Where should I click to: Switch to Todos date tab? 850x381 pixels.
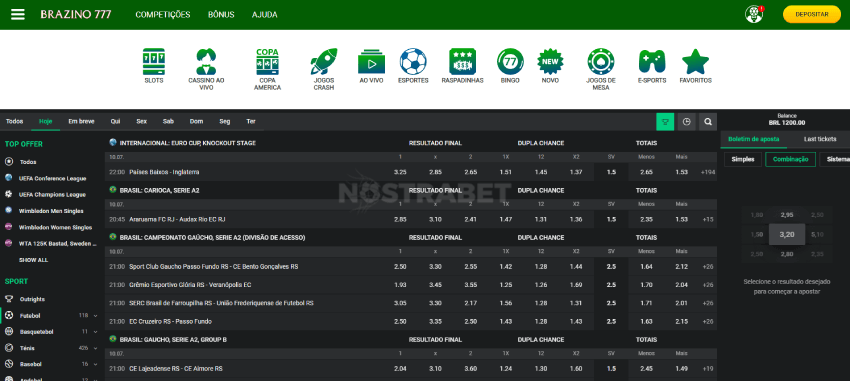(15, 121)
